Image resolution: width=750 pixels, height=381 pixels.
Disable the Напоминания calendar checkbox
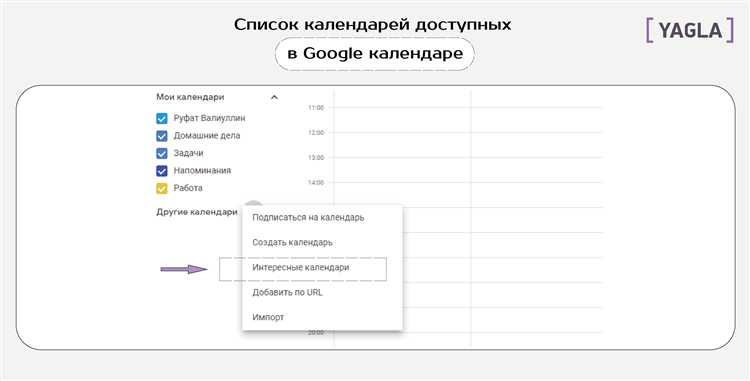tap(162, 171)
